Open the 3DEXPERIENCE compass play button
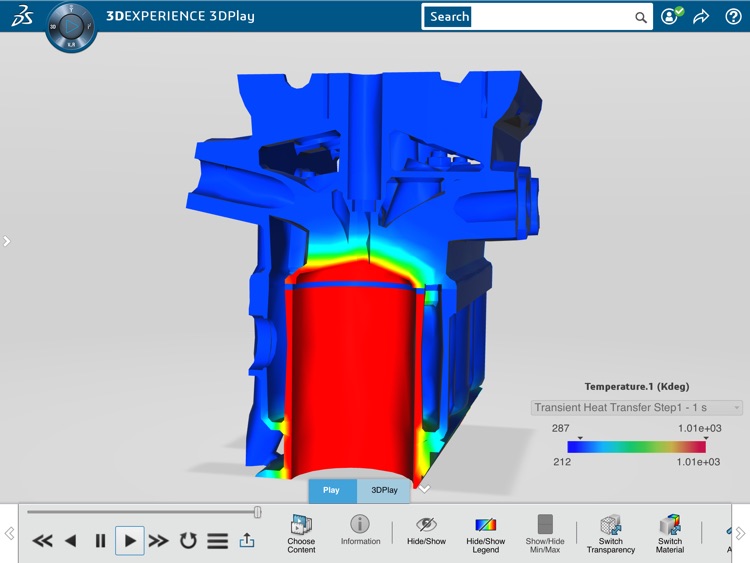The width and height of the screenshot is (750, 563). (71, 26)
